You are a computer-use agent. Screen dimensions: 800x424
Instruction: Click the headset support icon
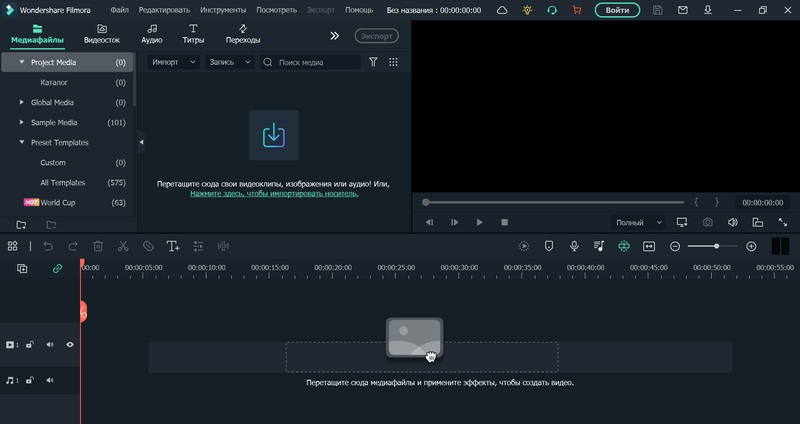[551, 10]
